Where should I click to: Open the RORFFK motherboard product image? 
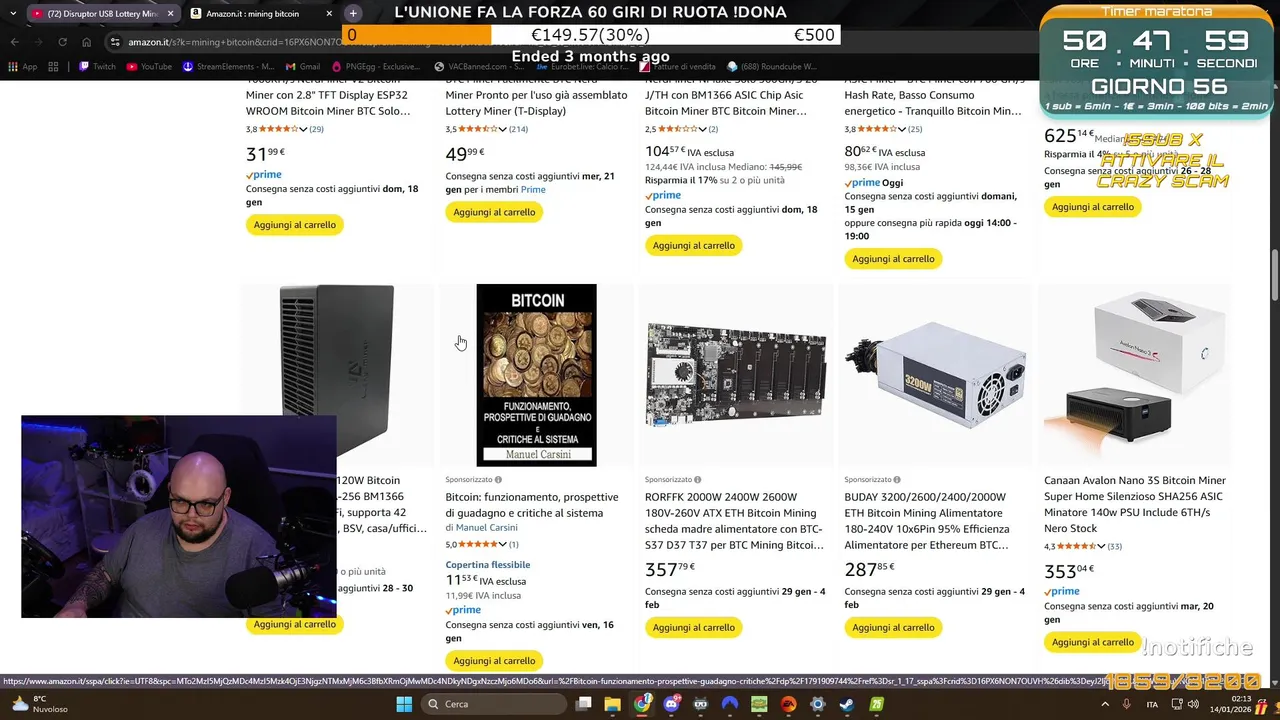[x=736, y=375]
